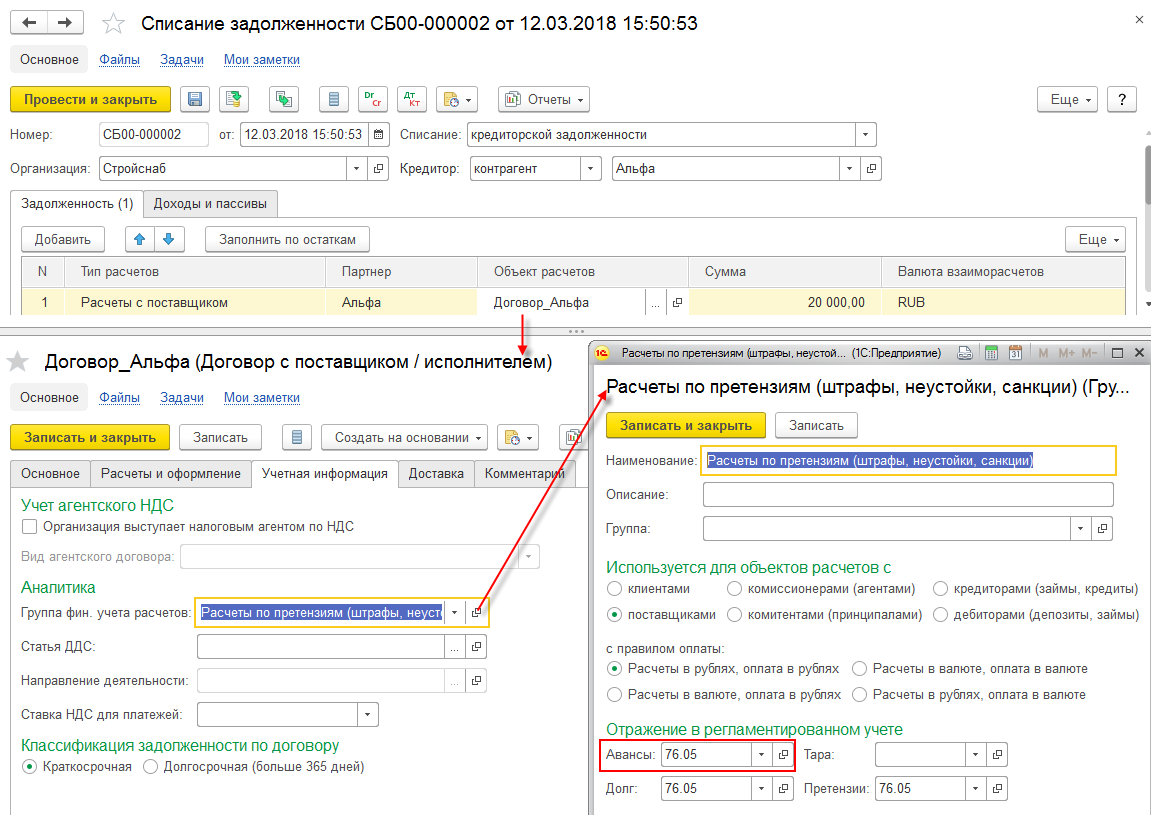Switch to Задолженность (1) tab
Viewport: 1151px width, 815px height.
click(77, 203)
